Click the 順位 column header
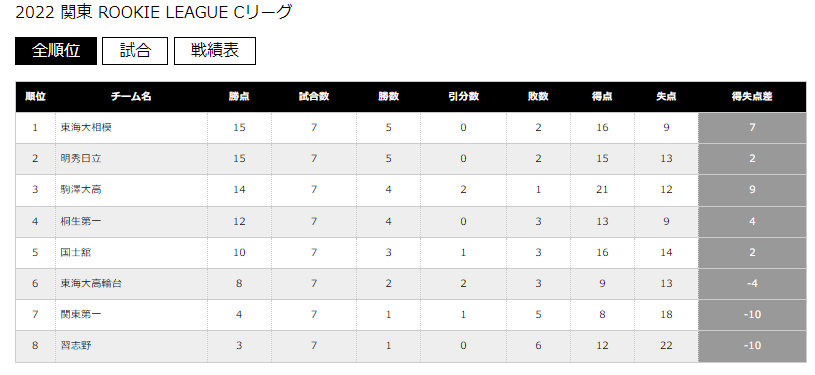 pos(35,97)
